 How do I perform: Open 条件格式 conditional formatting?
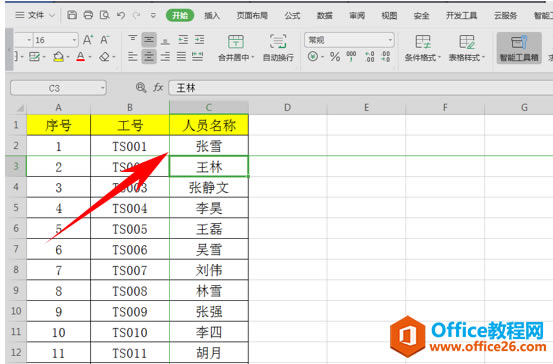coord(423,48)
